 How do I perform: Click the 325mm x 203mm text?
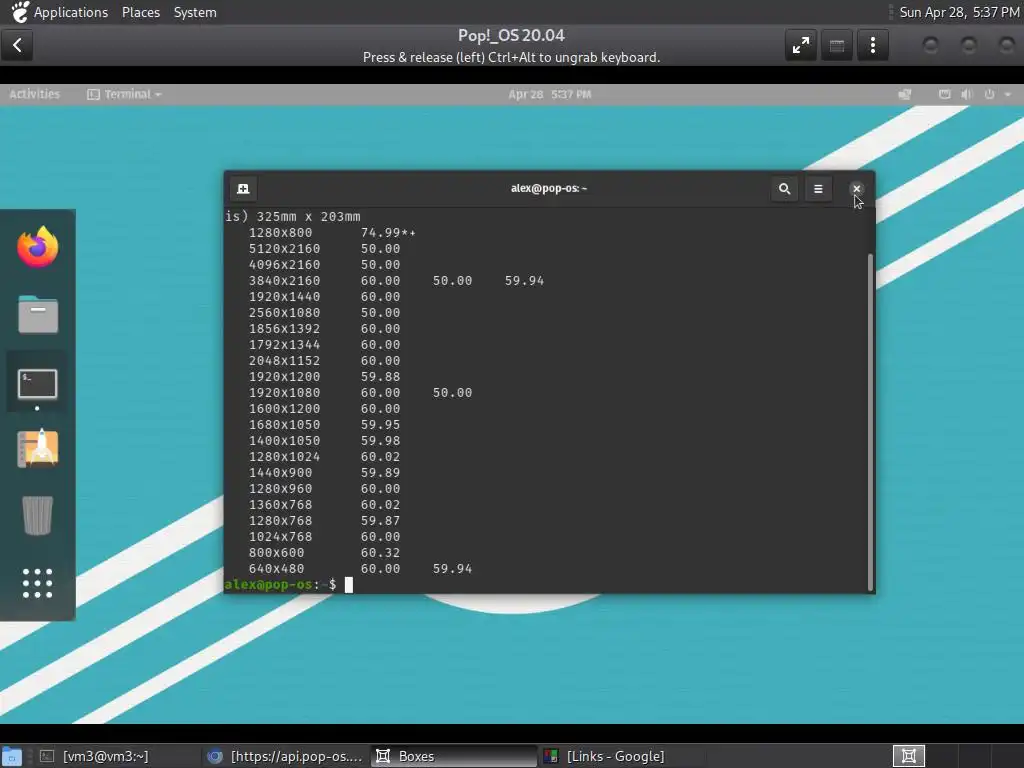(x=308, y=217)
